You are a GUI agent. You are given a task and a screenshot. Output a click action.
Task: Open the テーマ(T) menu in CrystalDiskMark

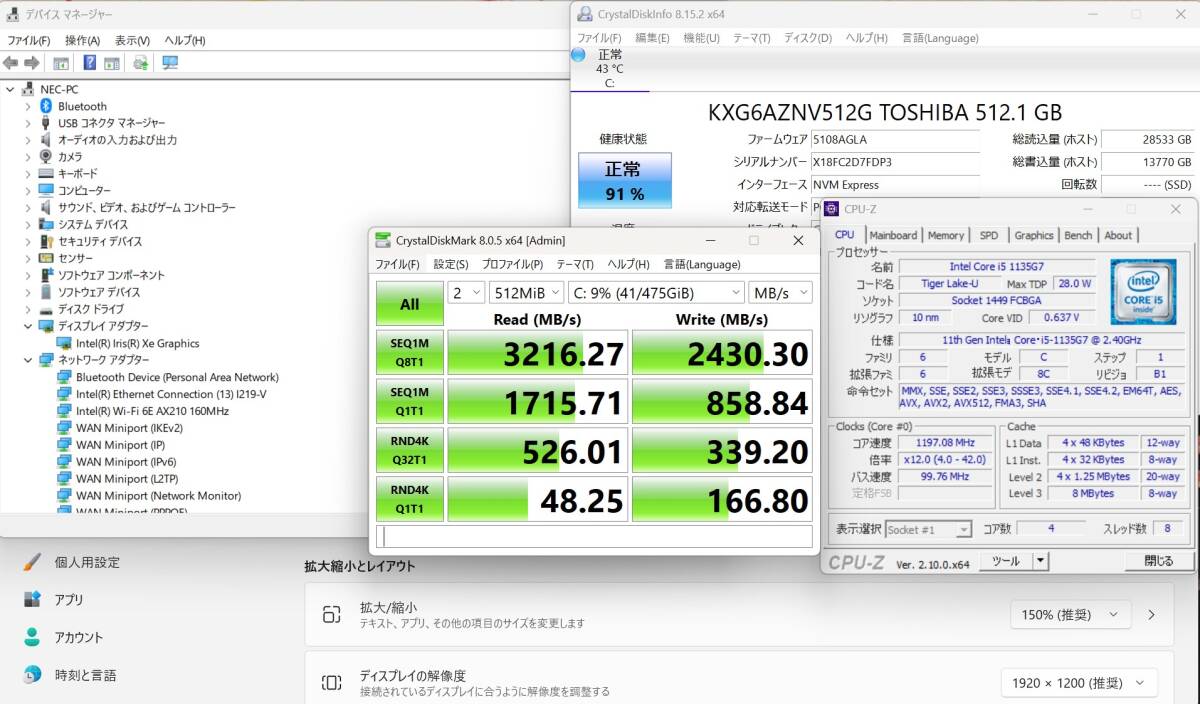576,263
